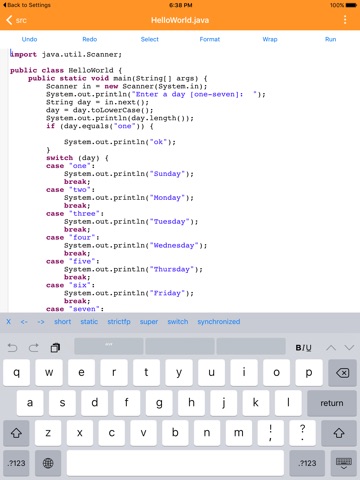Toggle the right shift key
This screenshot has width=360, height=480.
(339, 433)
